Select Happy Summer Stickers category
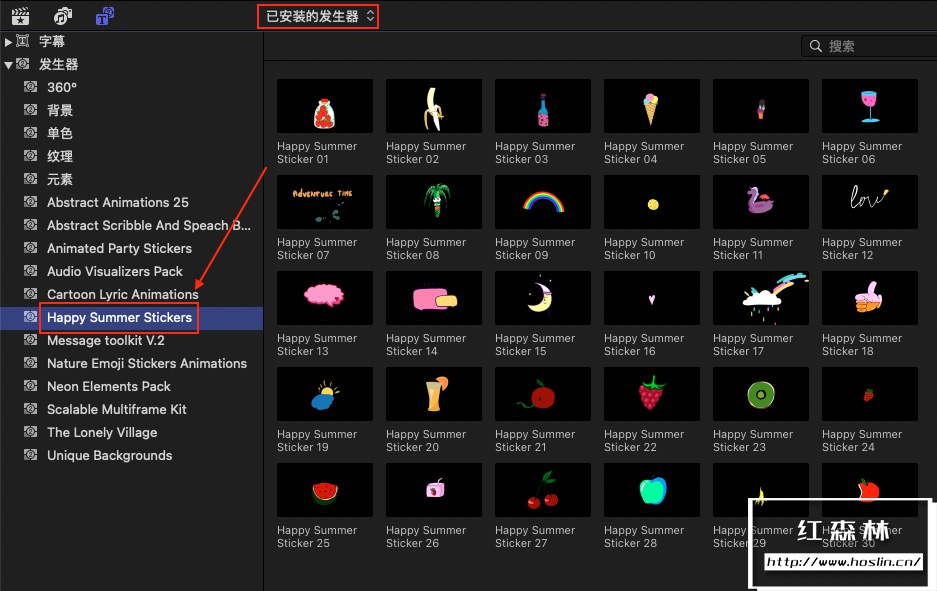Viewport: 937px width, 591px height. pyautogui.click(x=120, y=317)
